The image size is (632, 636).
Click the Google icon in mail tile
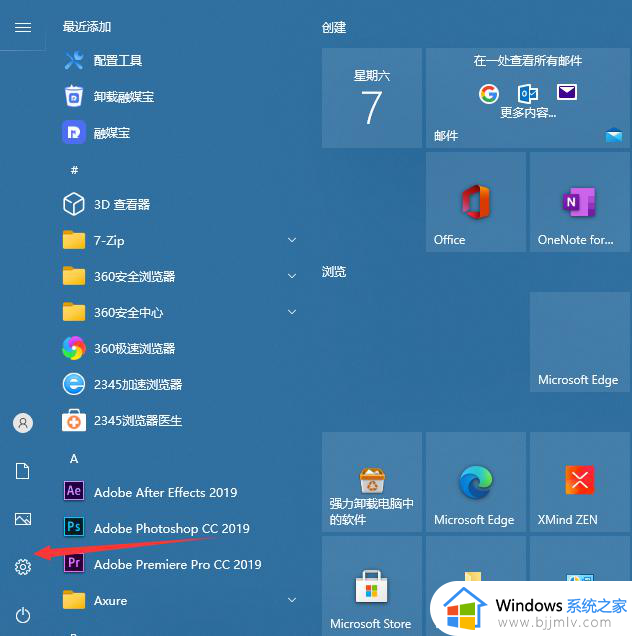coord(489,94)
